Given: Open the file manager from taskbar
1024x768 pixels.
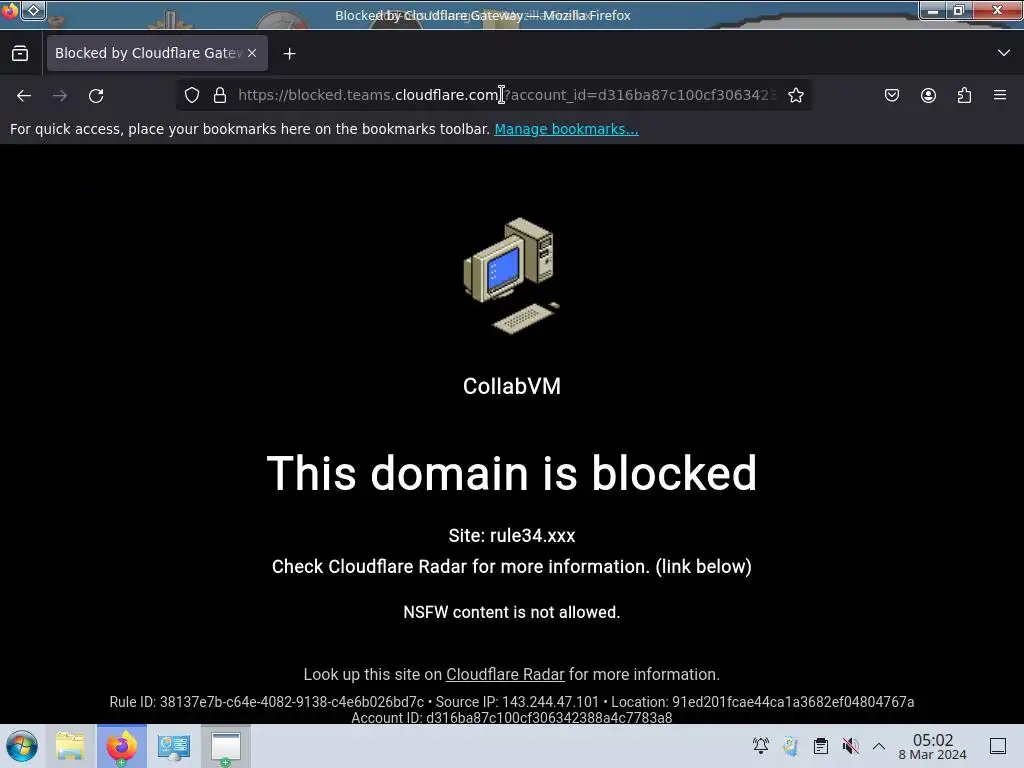Looking at the screenshot, I should (70, 746).
